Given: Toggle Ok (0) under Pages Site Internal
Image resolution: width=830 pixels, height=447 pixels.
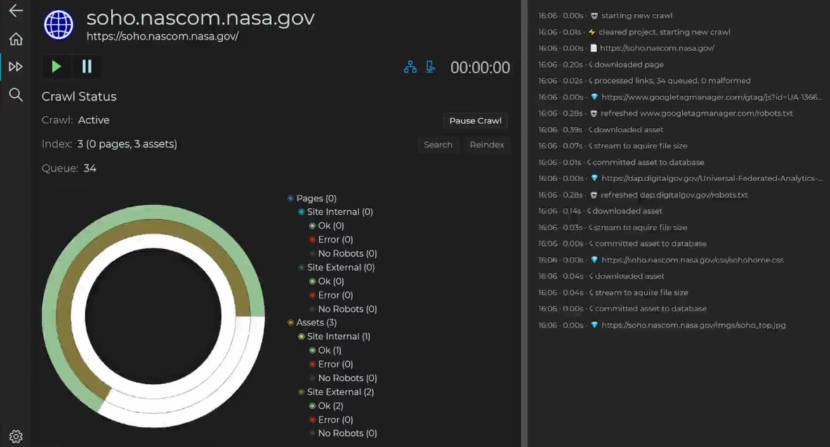Looking at the screenshot, I should pyautogui.click(x=327, y=226).
